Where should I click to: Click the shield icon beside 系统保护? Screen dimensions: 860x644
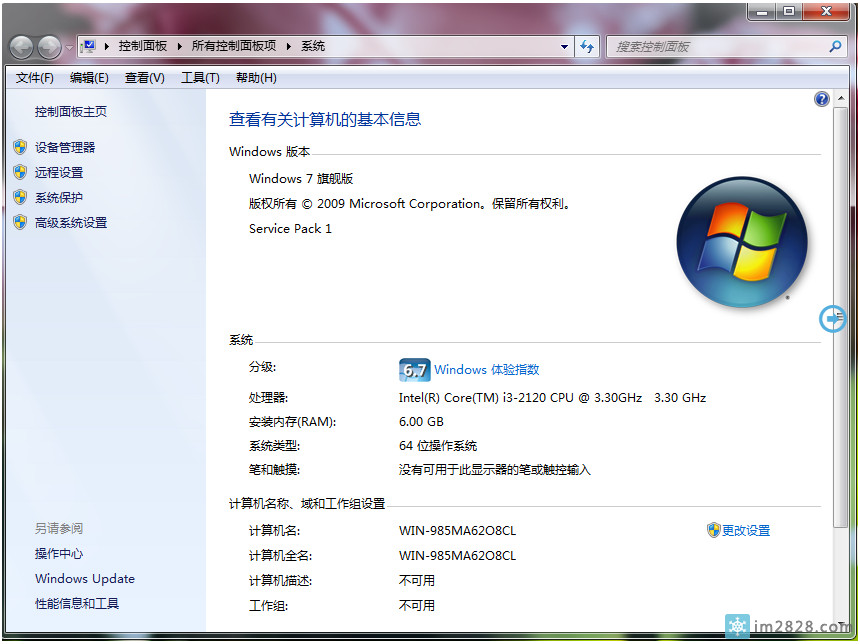tap(20, 197)
